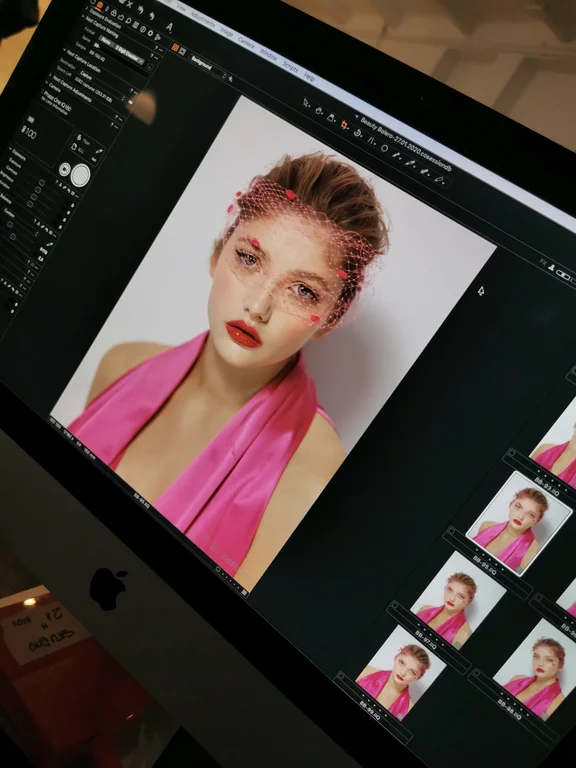Screen dimensions: 576x768
Task: Click tag box on BB-97.IIQ label bar
Action: click(395, 605)
